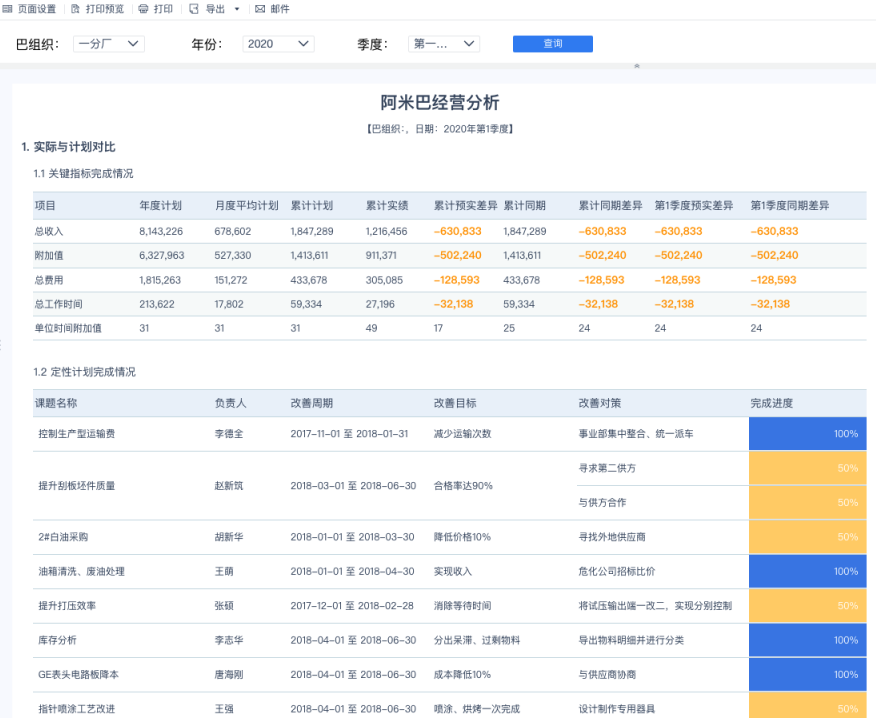Click the 总收入 row label

click(x=49, y=231)
